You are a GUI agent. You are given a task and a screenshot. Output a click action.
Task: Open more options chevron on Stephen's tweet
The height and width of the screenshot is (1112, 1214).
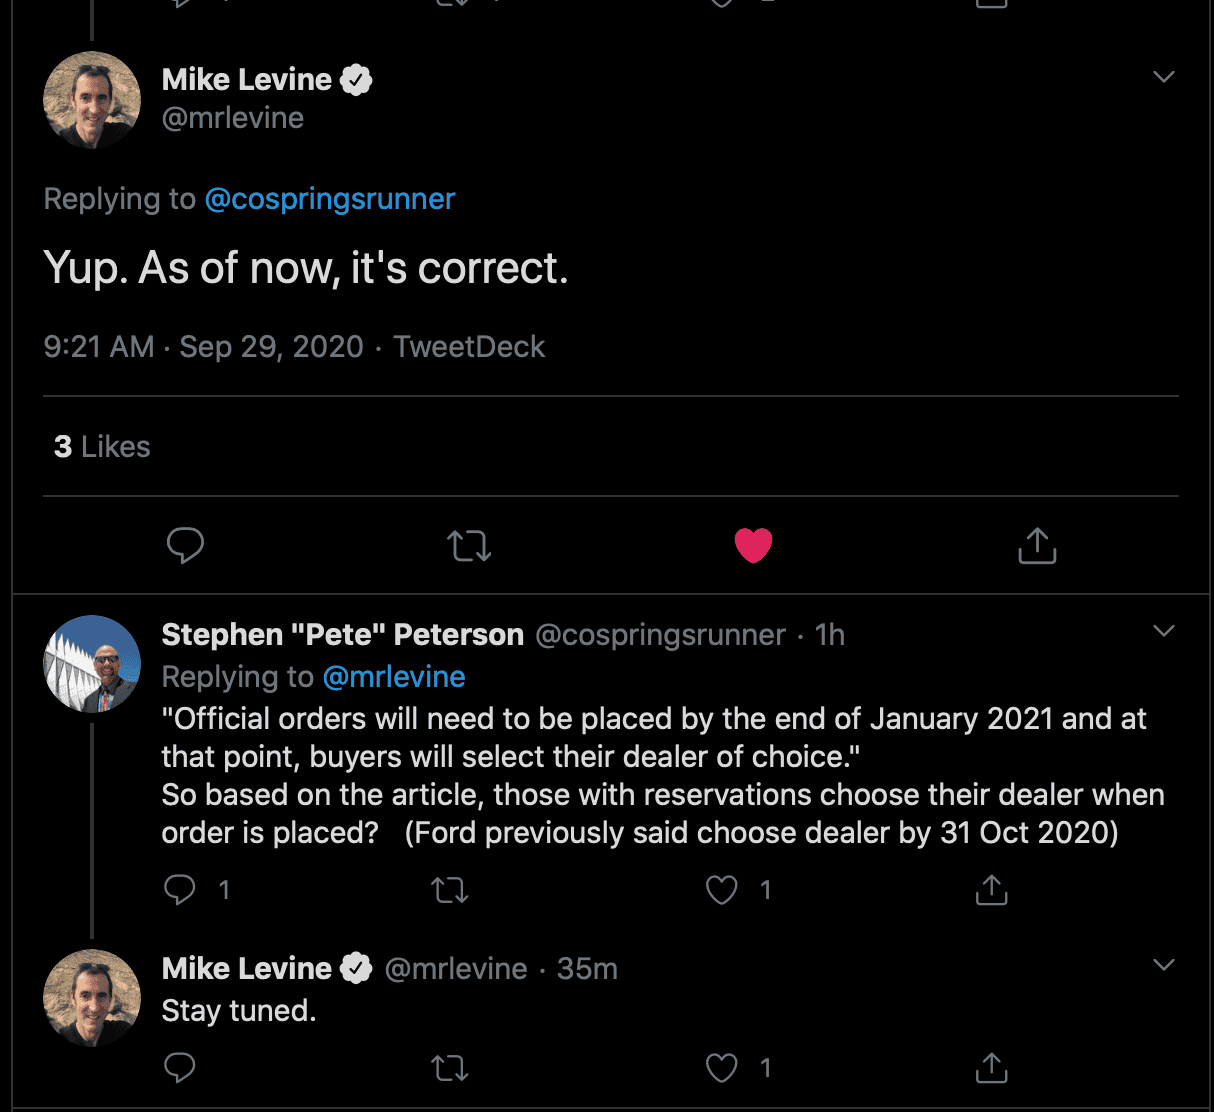coord(1164,631)
